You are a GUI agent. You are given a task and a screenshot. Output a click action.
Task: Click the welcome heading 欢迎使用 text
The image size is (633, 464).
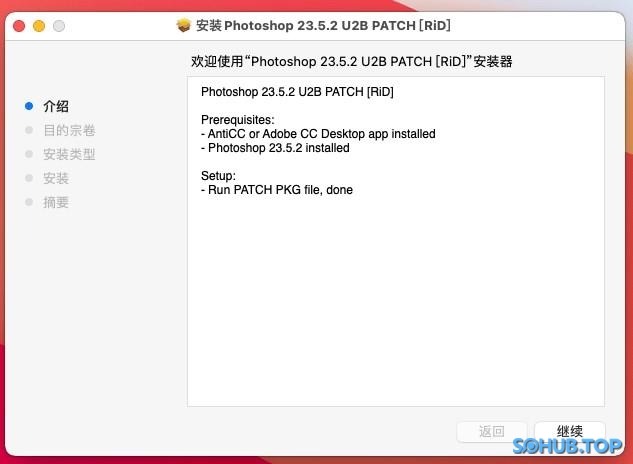[x=352, y=61]
